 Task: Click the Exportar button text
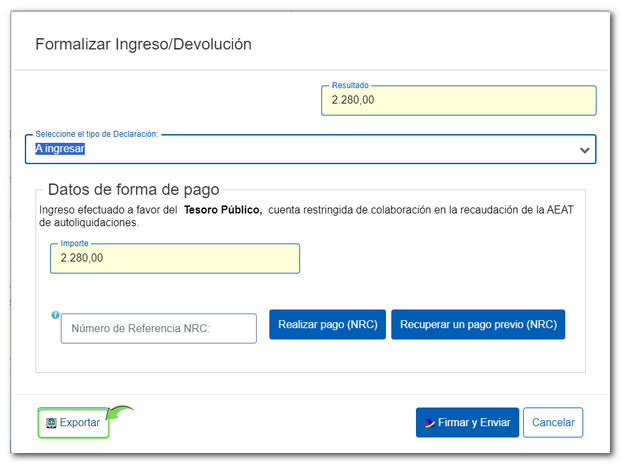(x=80, y=423)
